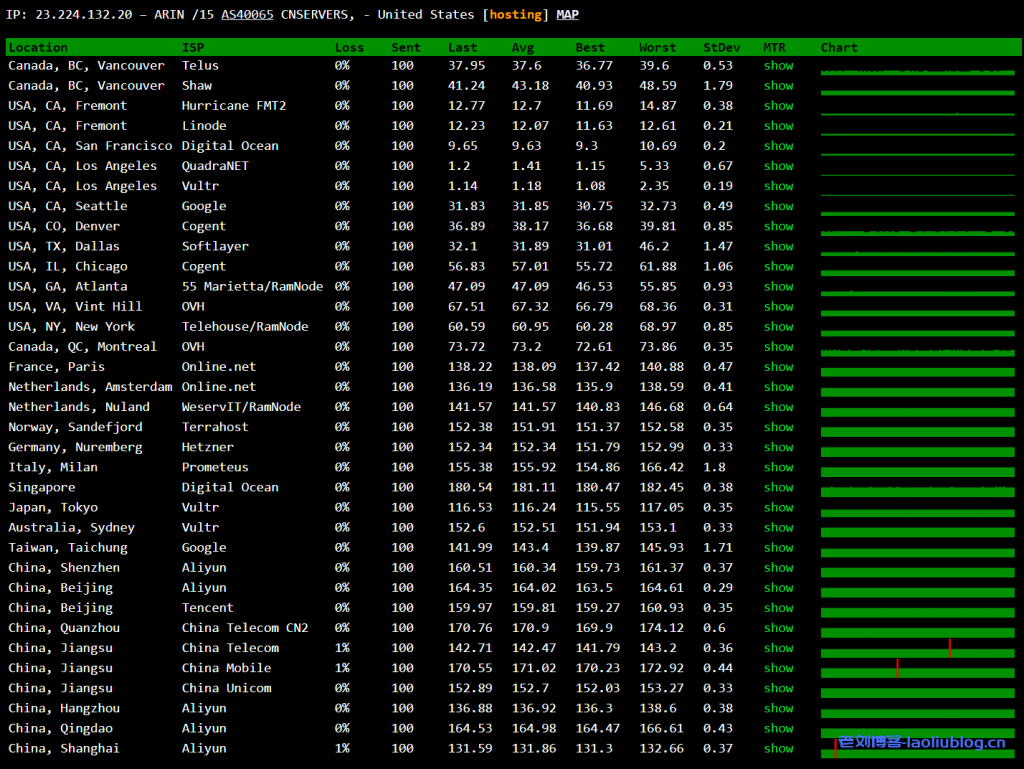Screen dimensions: 1024x769
Task: Click the Location column header
Action: [38, 47]
